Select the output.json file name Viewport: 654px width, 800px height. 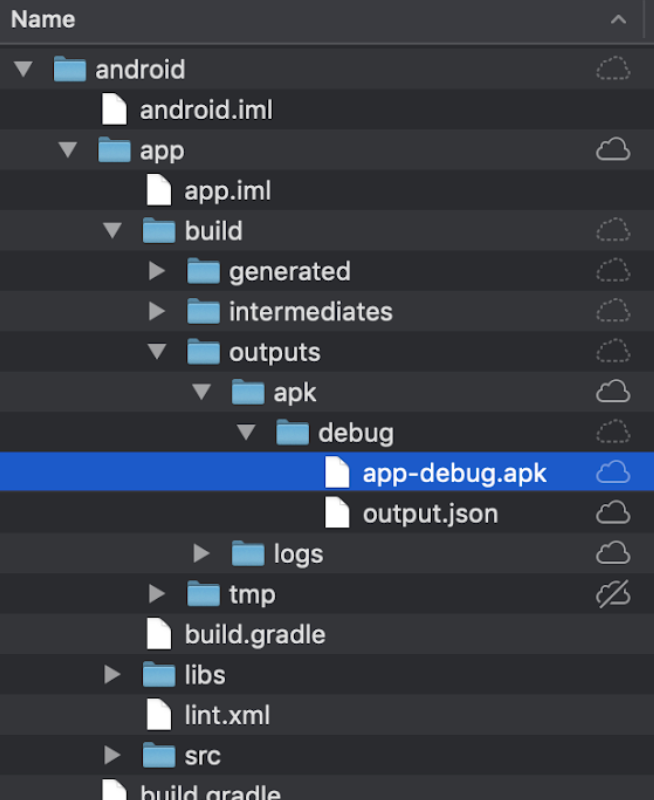coord(430,513)
